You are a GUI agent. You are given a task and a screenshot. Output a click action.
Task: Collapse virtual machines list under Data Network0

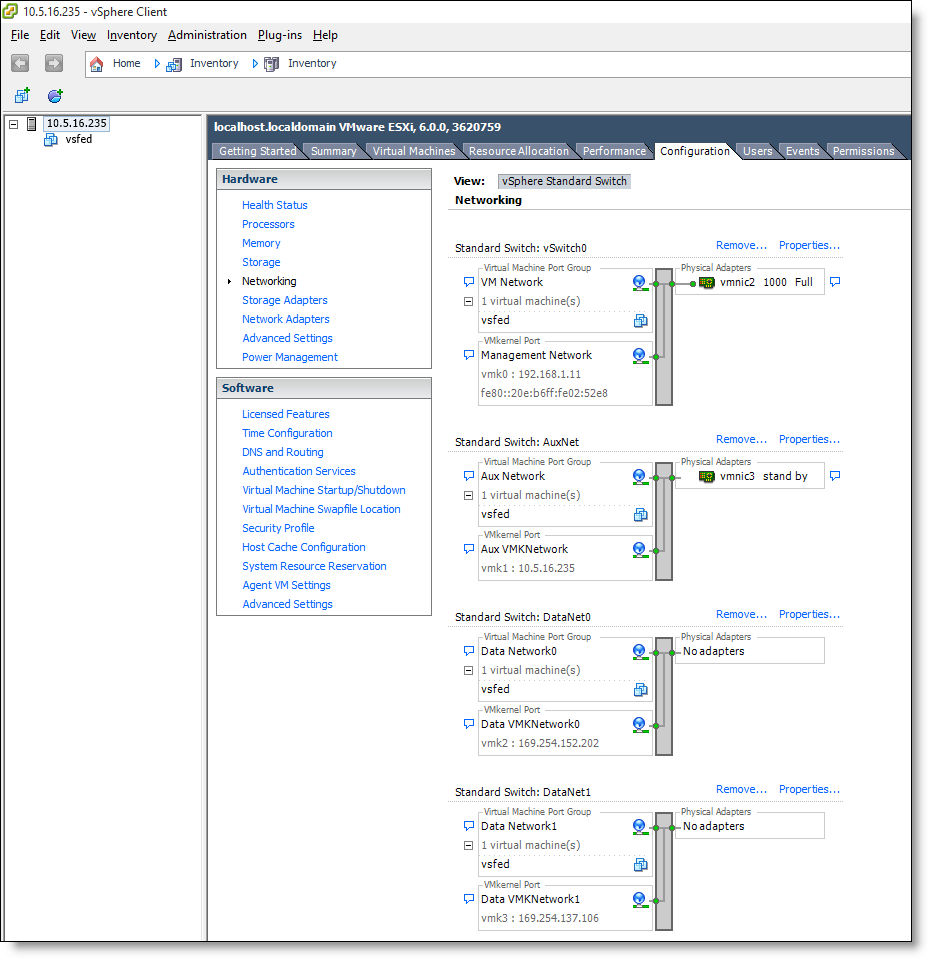[468, 670]
